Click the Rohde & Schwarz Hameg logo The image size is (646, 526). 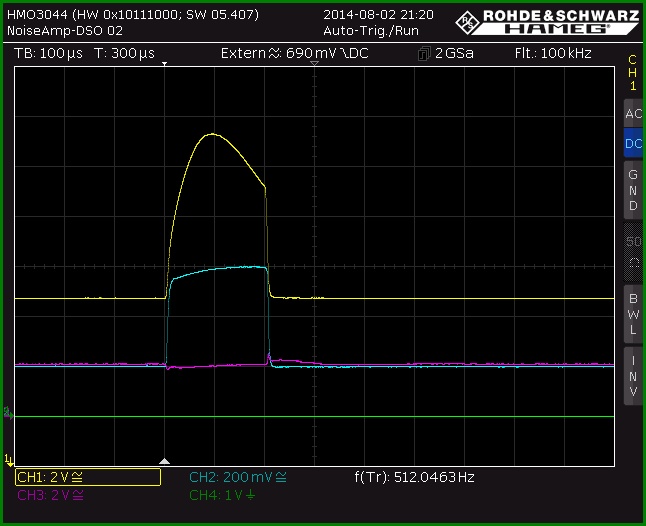(548, 22)
